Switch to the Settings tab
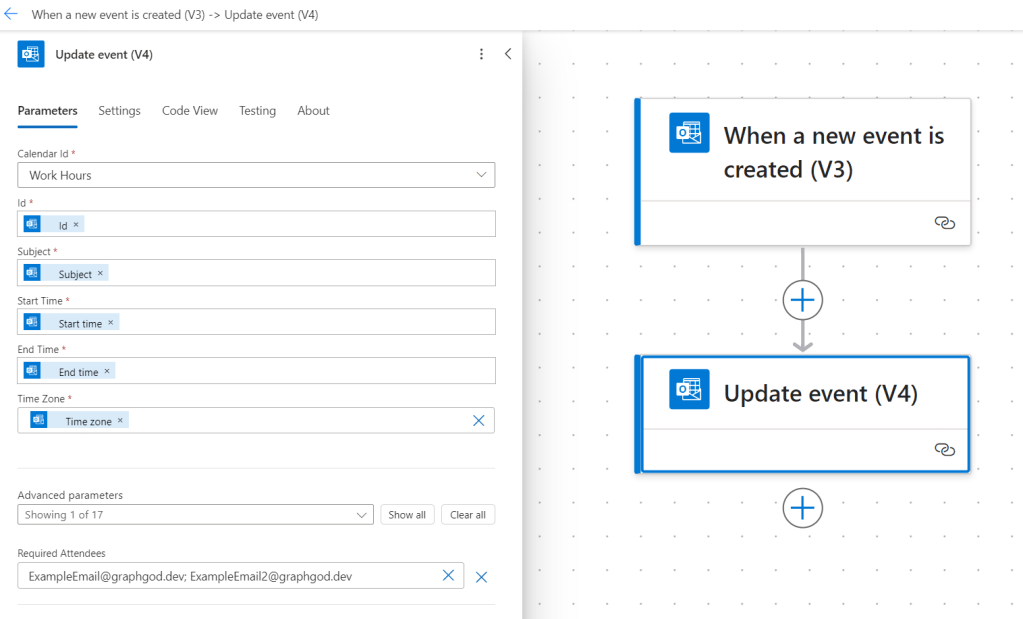The image size is (1023, 619). [x=119, y=111]
